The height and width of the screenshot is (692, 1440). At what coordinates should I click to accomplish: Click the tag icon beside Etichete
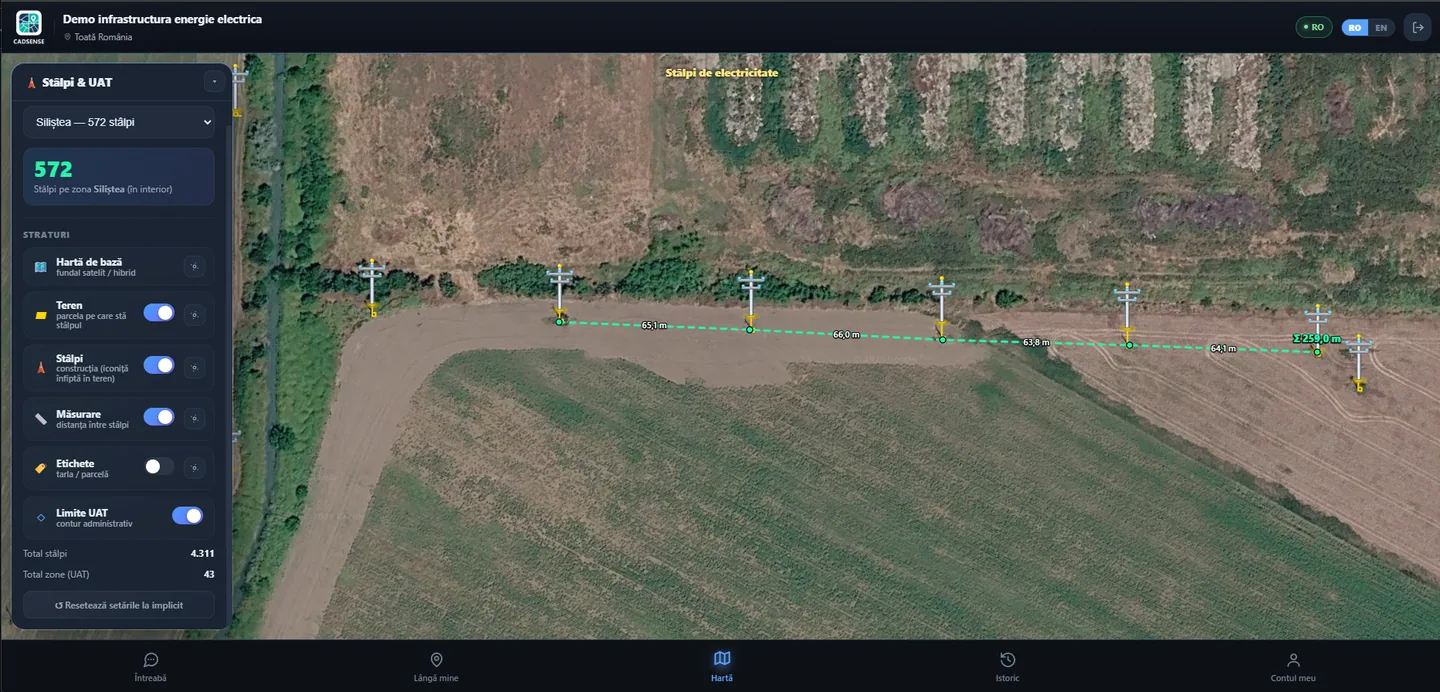point(41,468)
